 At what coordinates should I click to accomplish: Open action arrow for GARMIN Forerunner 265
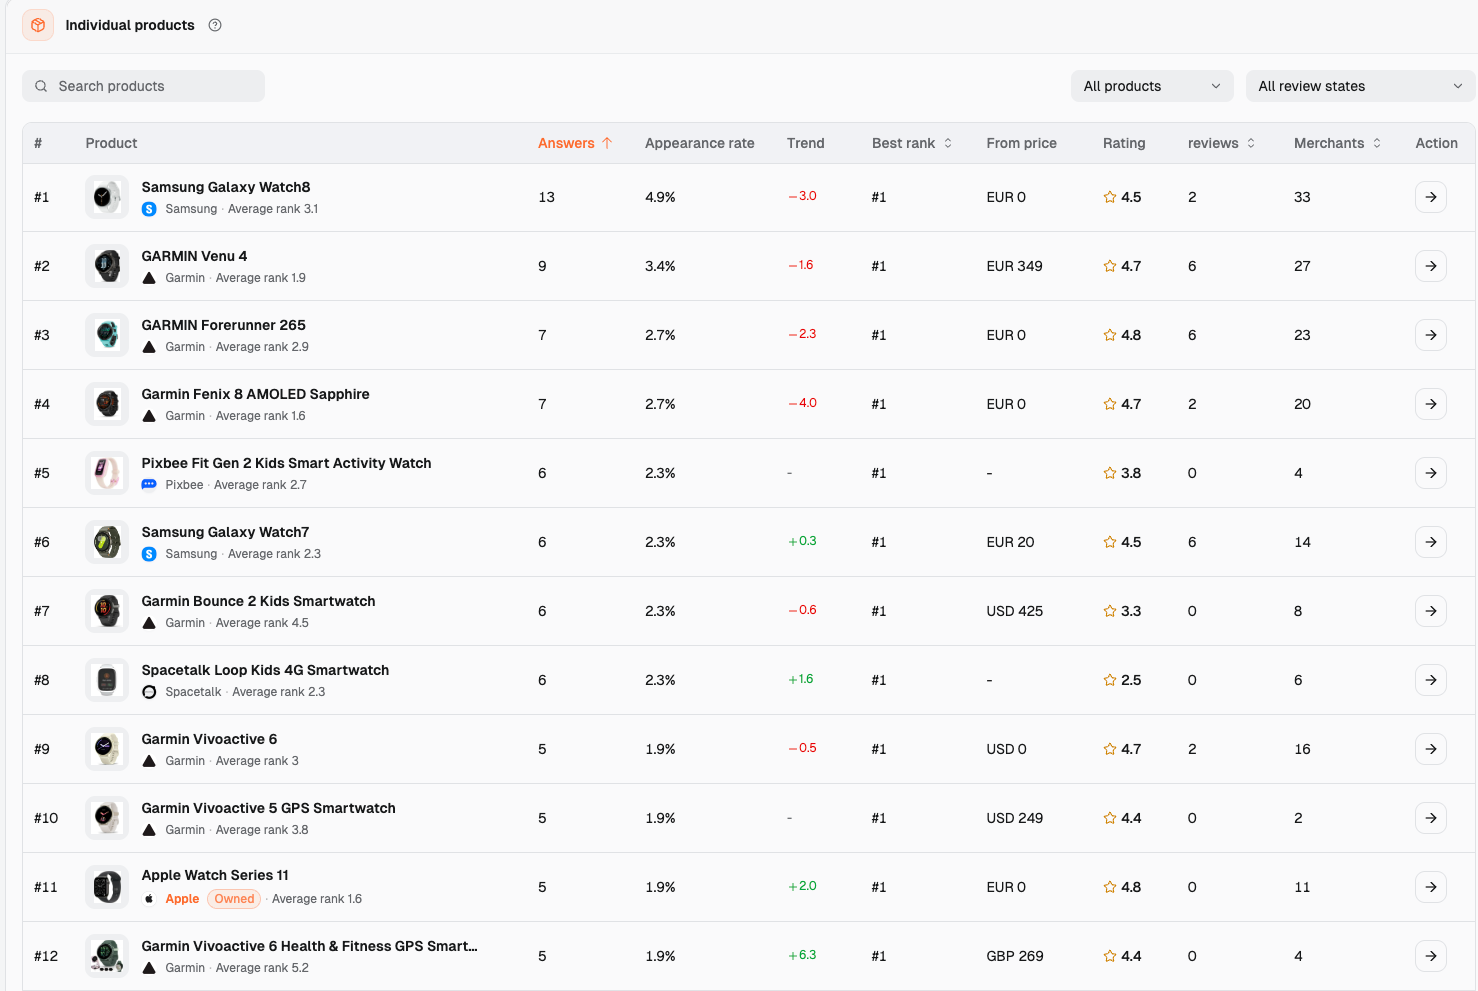[x=1431, y=335]
